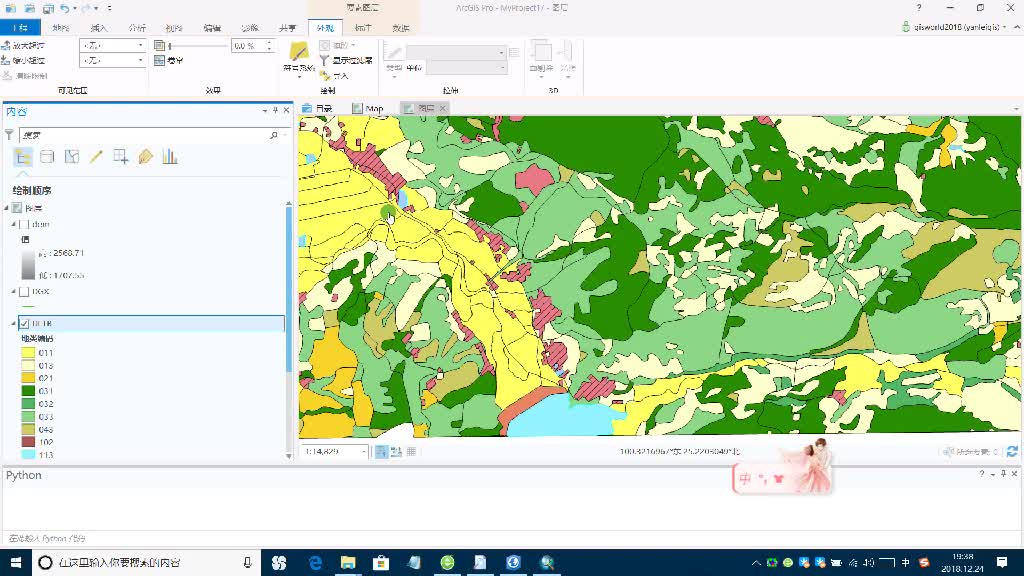
Task: Click the Undo icon in quick access toolbar
Action: 64,8
